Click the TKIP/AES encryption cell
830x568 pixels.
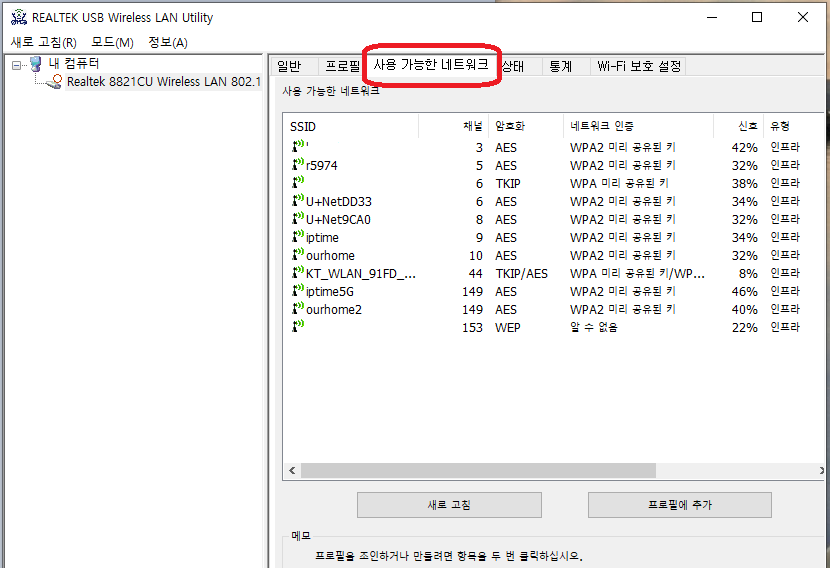(521, 274)
